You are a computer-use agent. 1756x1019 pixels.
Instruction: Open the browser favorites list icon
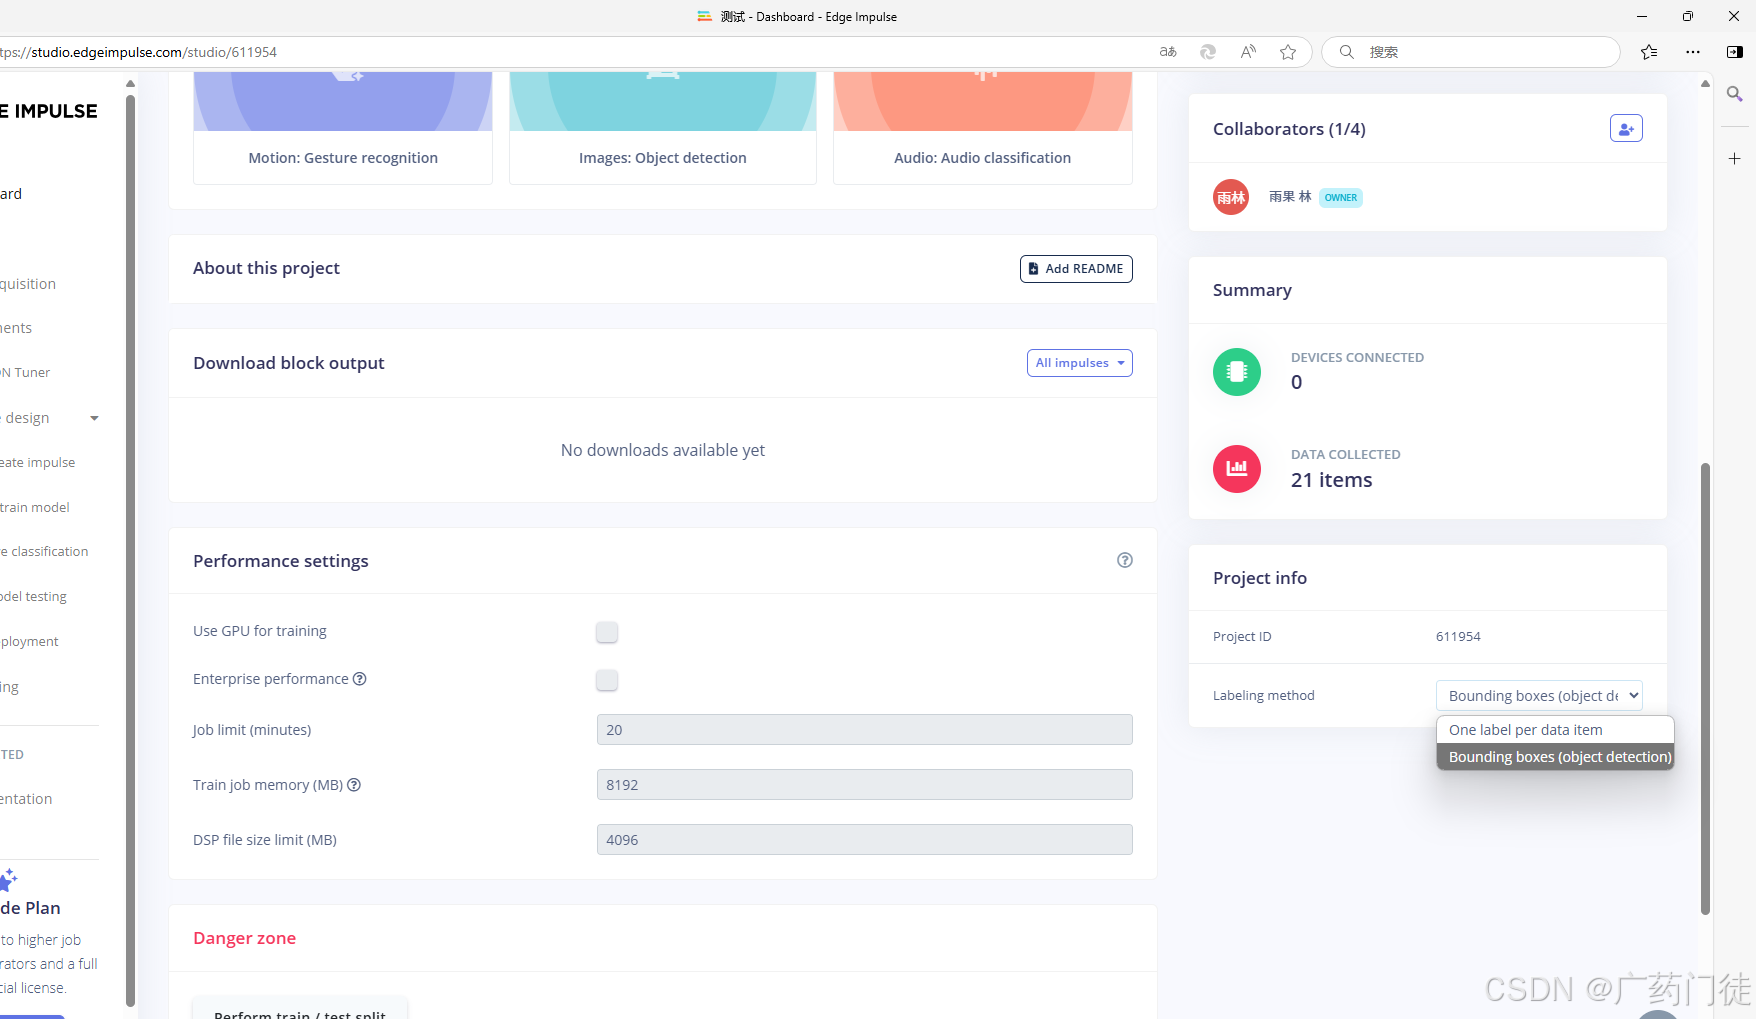[x=1649, y=52]
